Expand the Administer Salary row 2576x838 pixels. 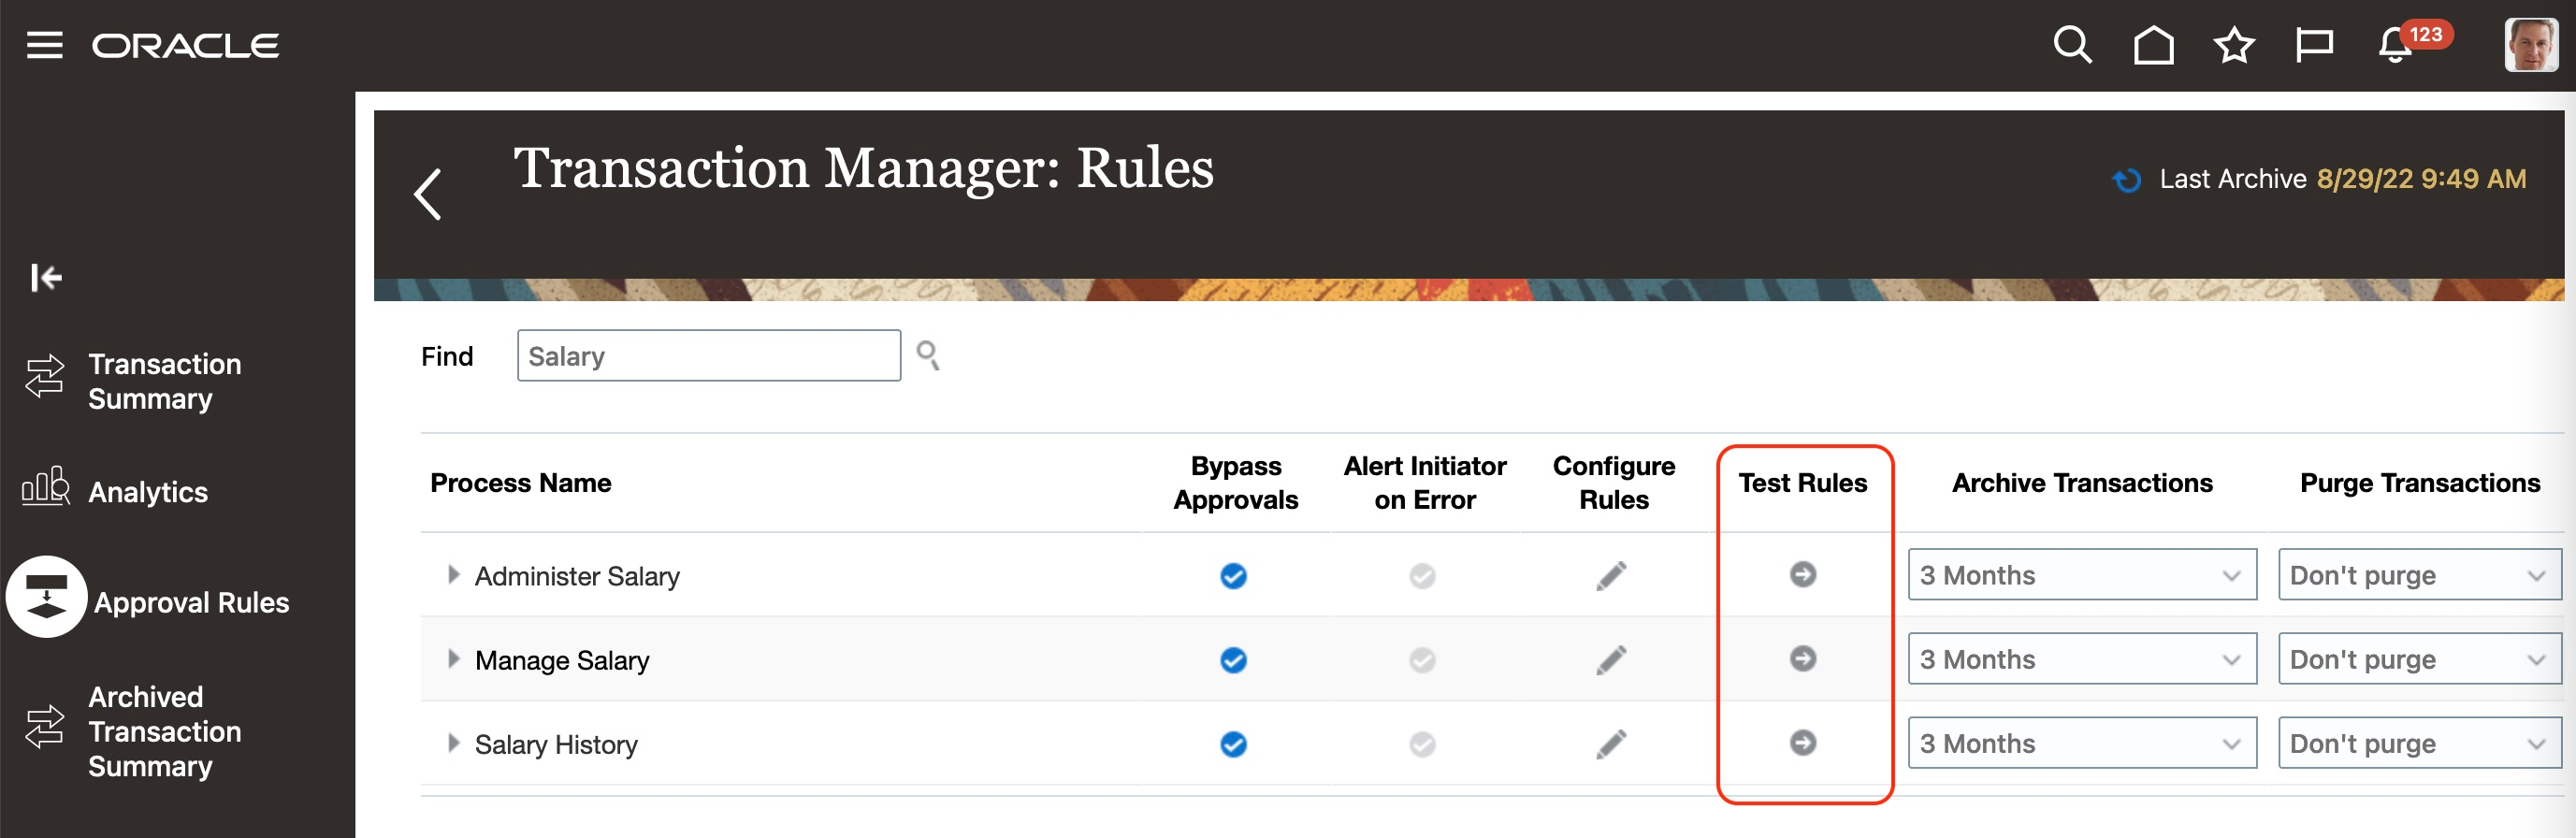point(454,574)
